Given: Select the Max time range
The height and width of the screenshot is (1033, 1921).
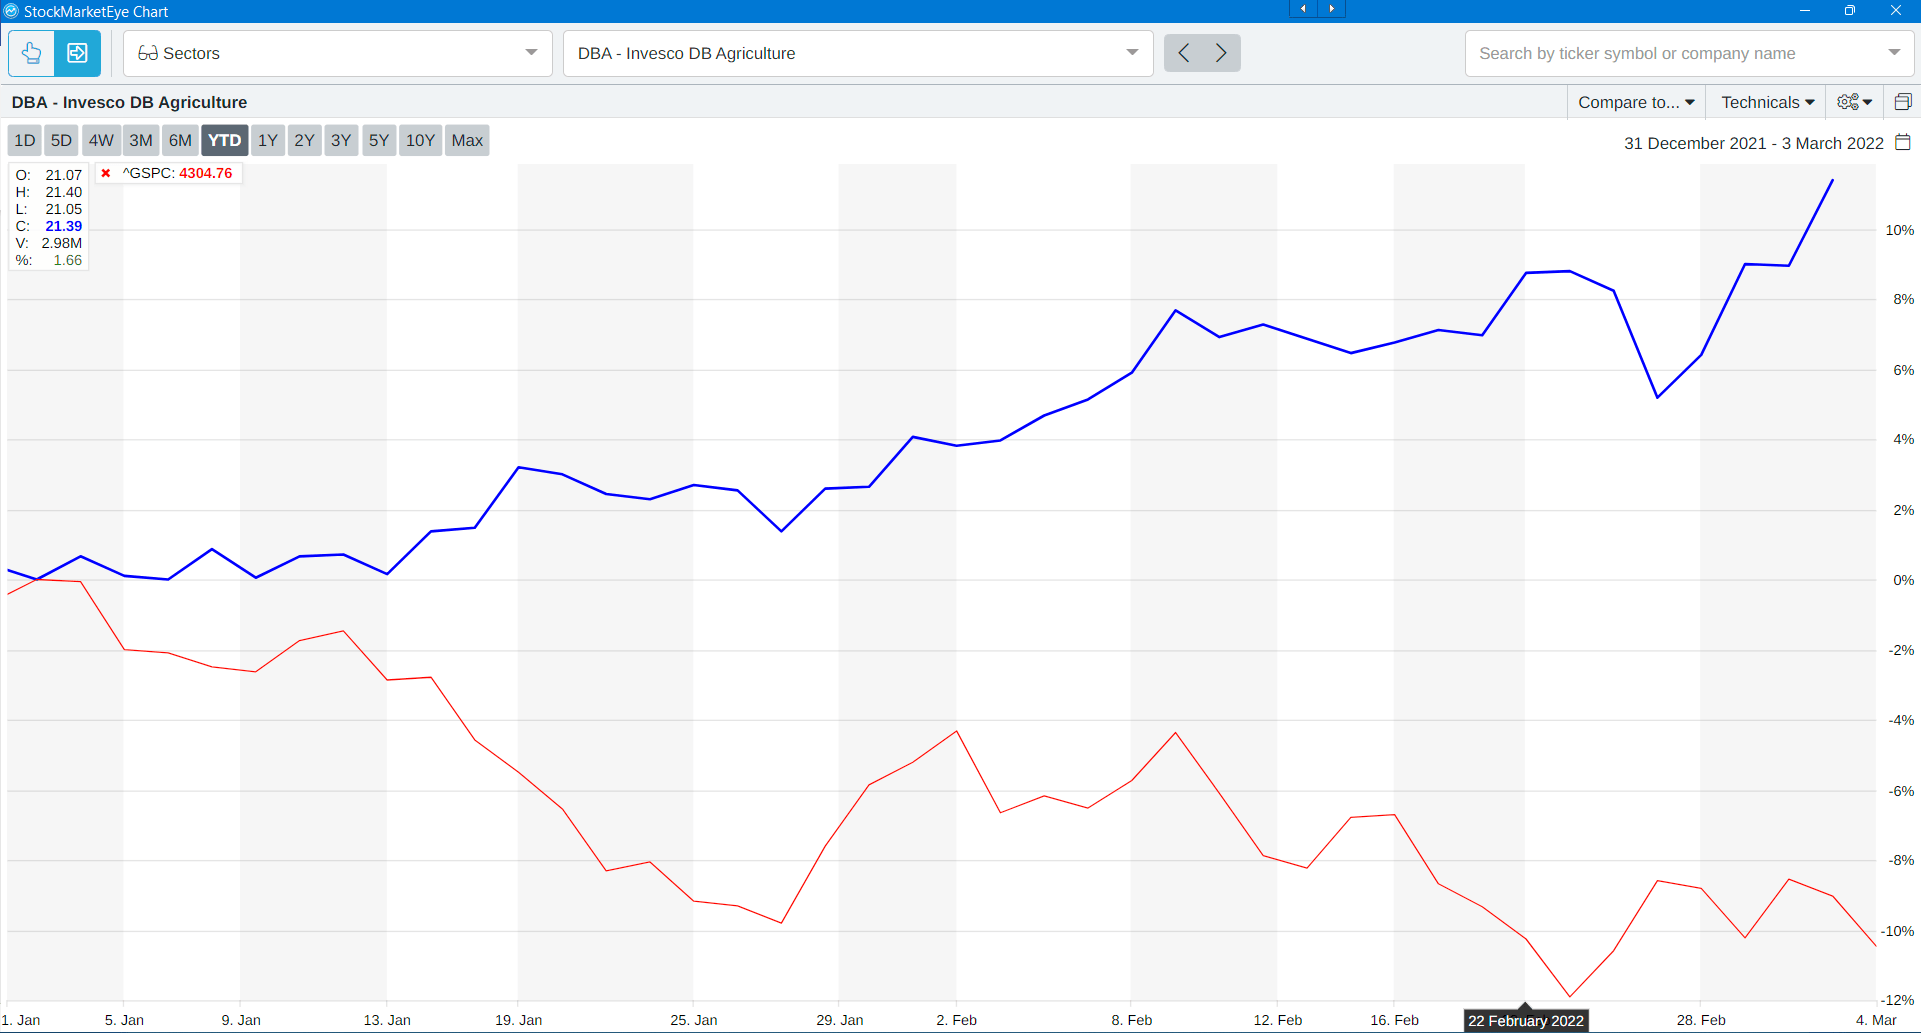Looking at the screenshot, I should 467,140.
